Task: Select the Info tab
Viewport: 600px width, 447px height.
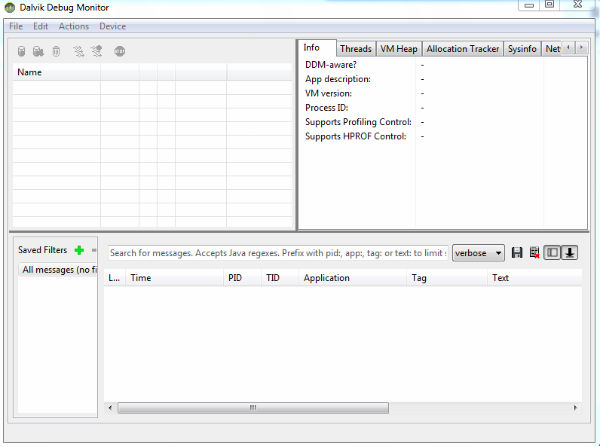Action: (x=317, y=48)
